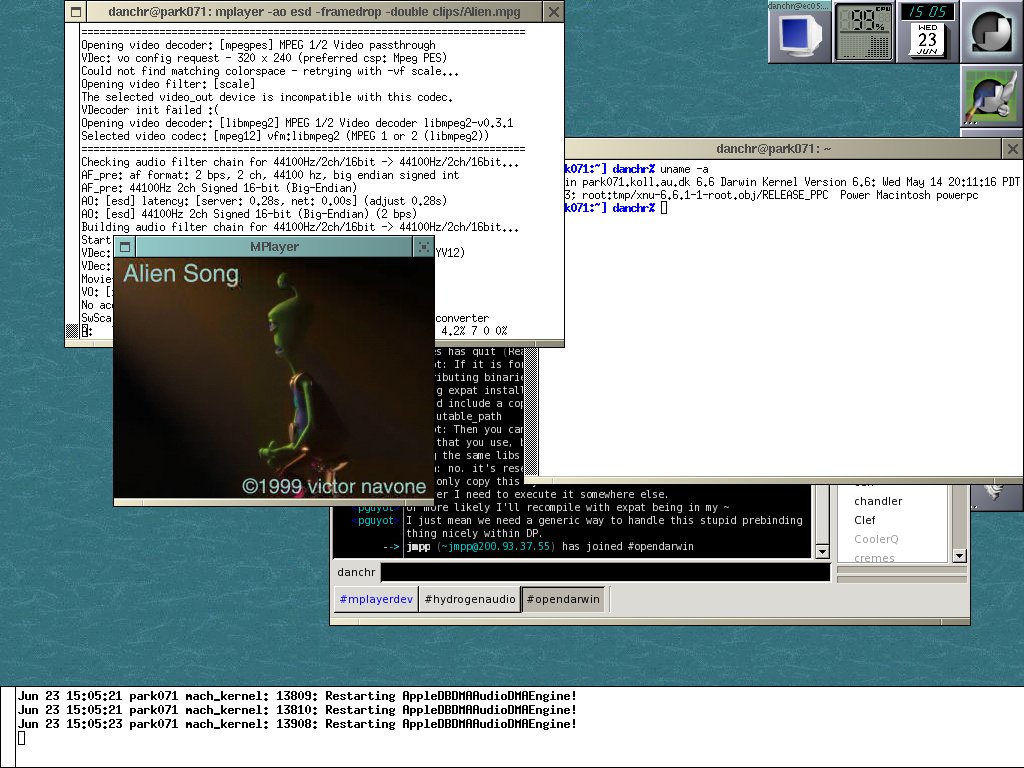
Task: Select user Clef in the nick list
Action: pos(864,520)
